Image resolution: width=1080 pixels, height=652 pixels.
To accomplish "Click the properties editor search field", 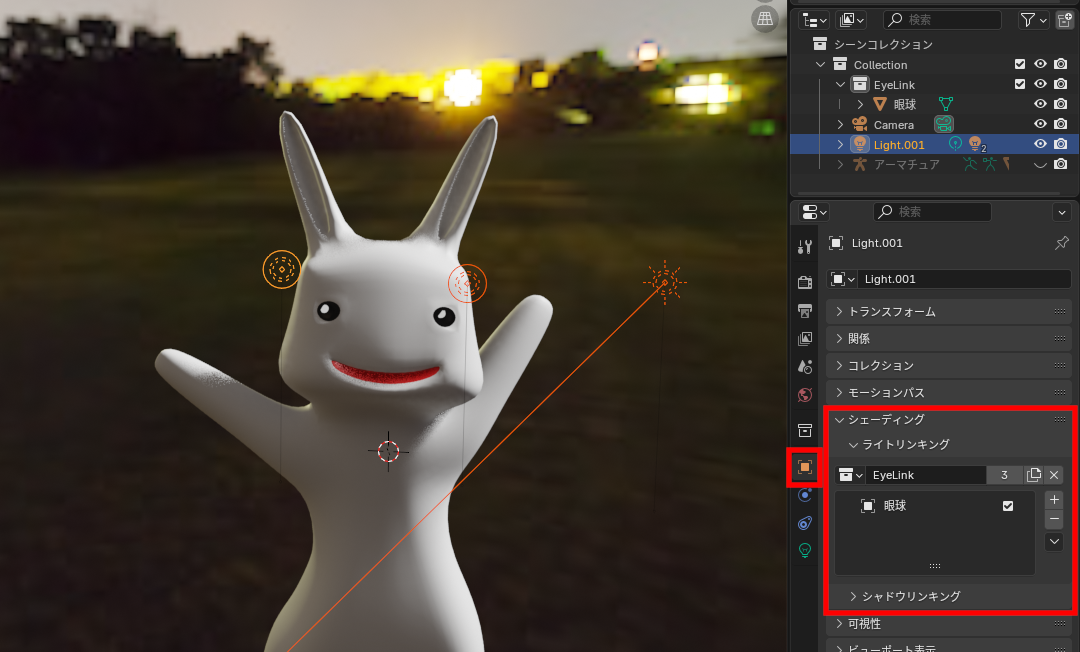I will tap(933, 211).
